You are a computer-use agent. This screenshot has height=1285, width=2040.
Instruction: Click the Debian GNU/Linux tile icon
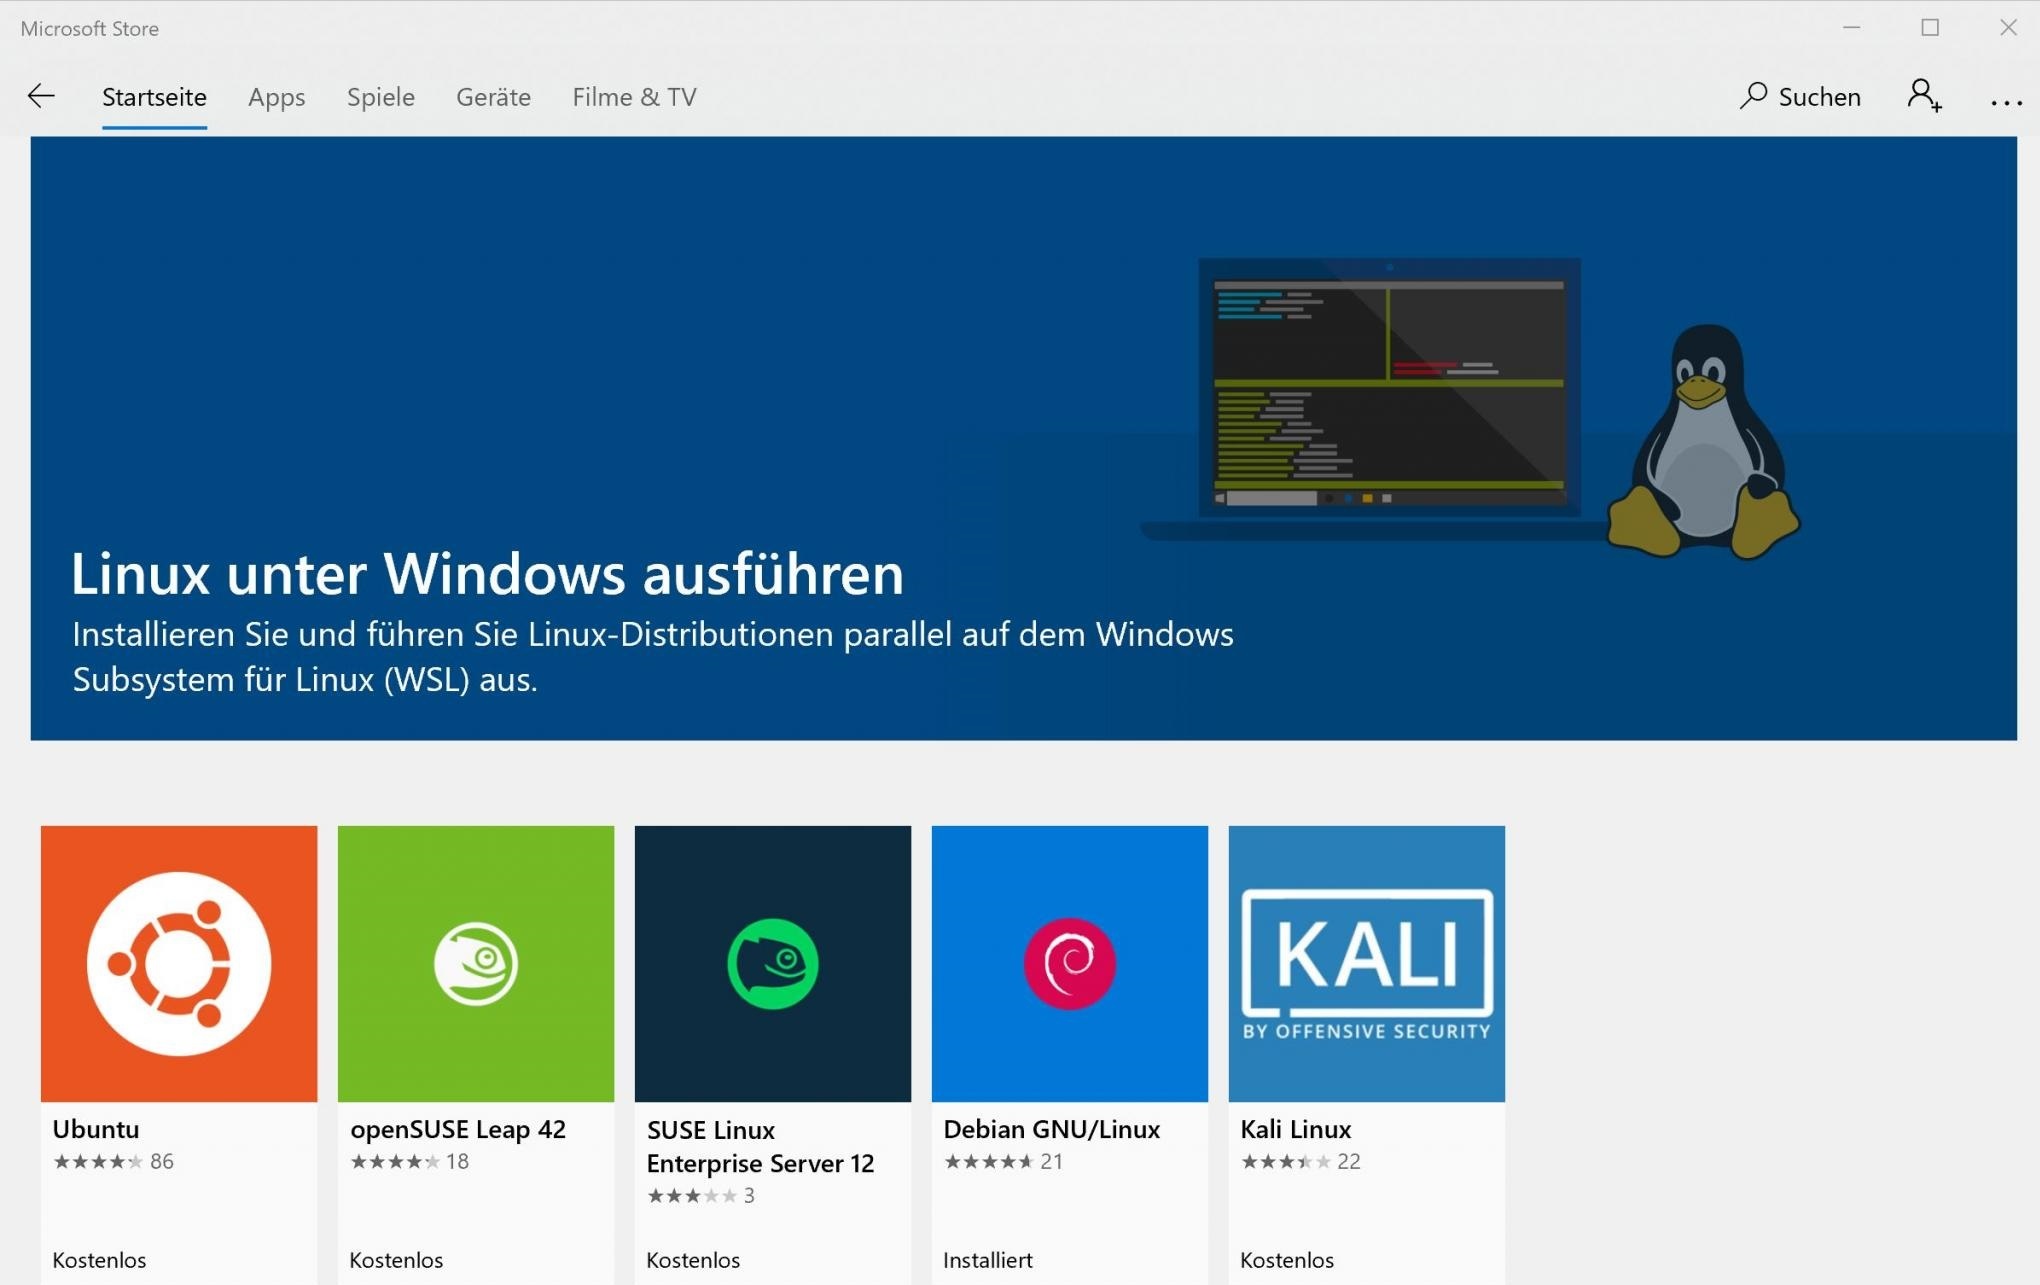1070,963
